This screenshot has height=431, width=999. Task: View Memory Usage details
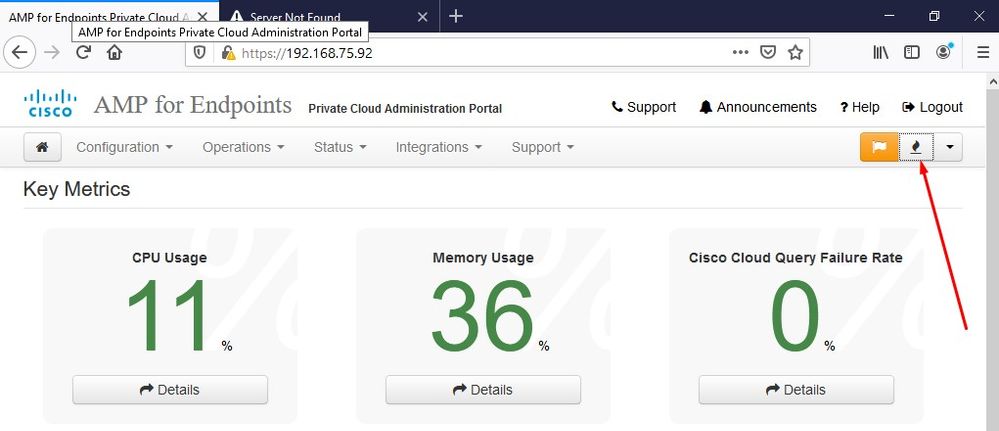coord(483,390)
